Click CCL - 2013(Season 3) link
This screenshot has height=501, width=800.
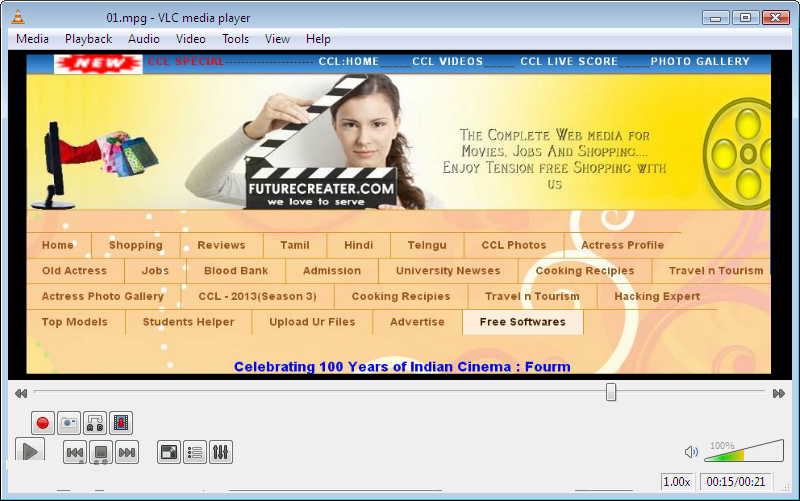tap(258, 296)
